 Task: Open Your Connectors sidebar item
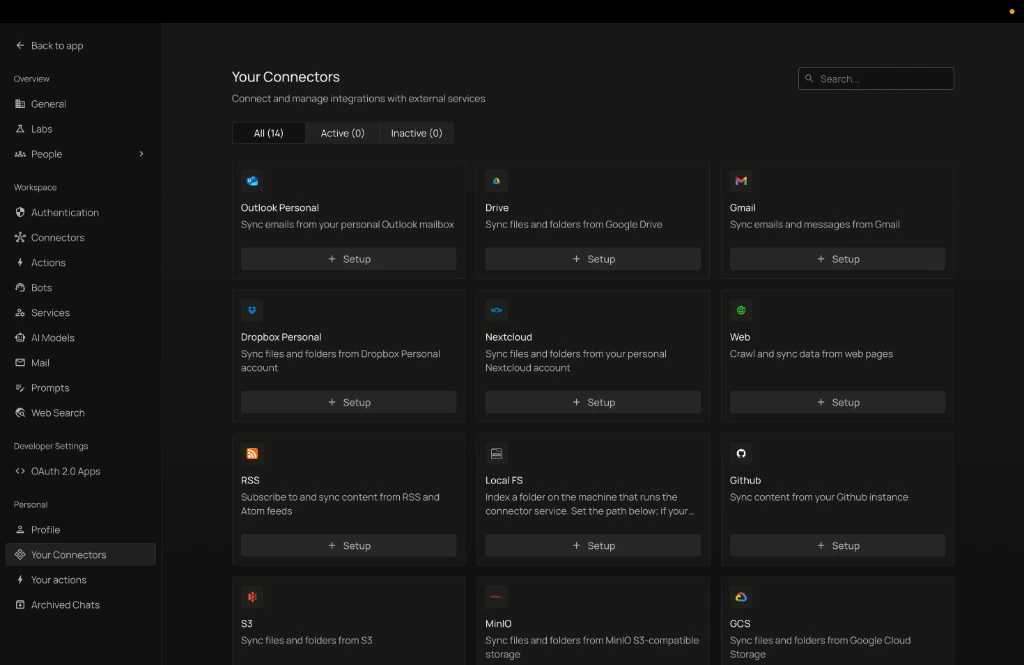80,555
